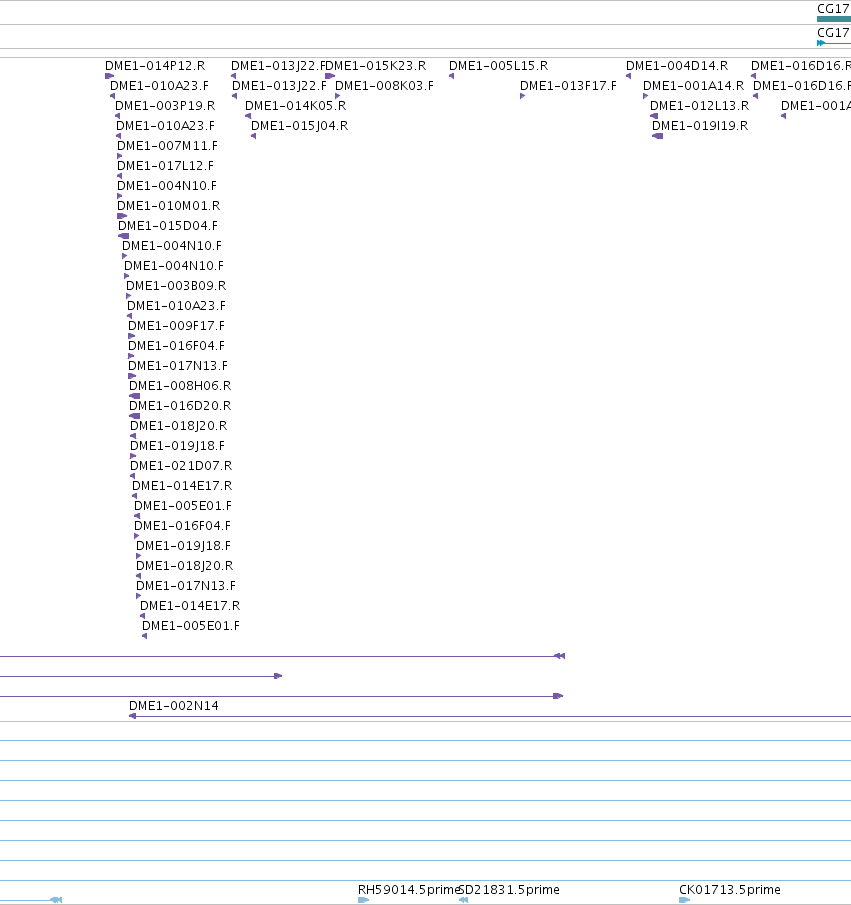Click the arrow glyph under DME1-015D04.F
The image size is (851, 905).
(x=124, y=236)
